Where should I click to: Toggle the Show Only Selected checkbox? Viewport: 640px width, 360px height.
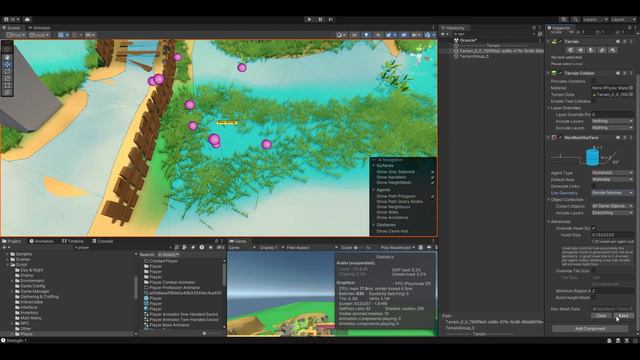[x=432, y=172]
